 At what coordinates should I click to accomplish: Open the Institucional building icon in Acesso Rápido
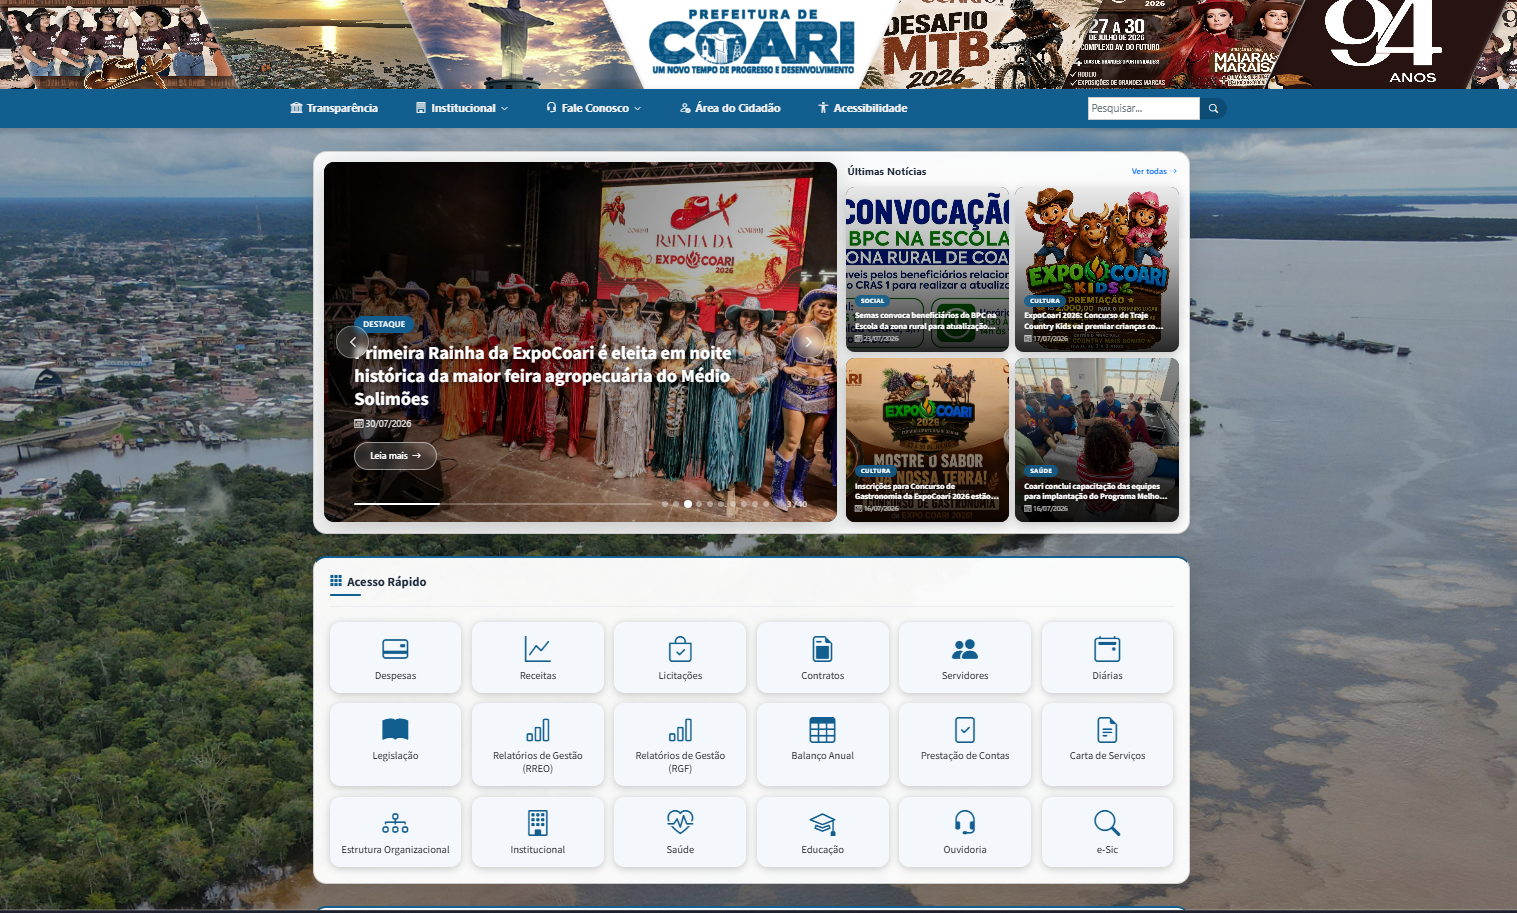coord(538,823)
